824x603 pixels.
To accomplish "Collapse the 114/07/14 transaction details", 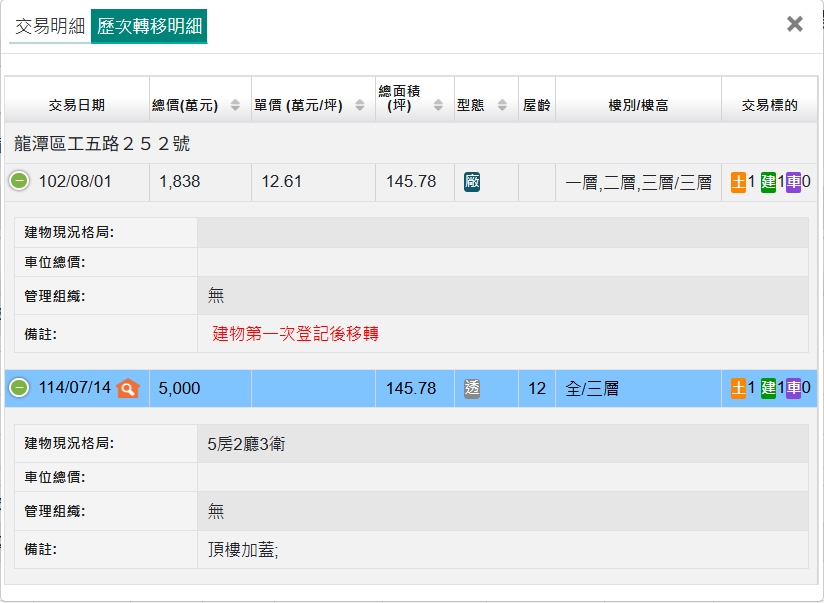I will coord(19,388).
